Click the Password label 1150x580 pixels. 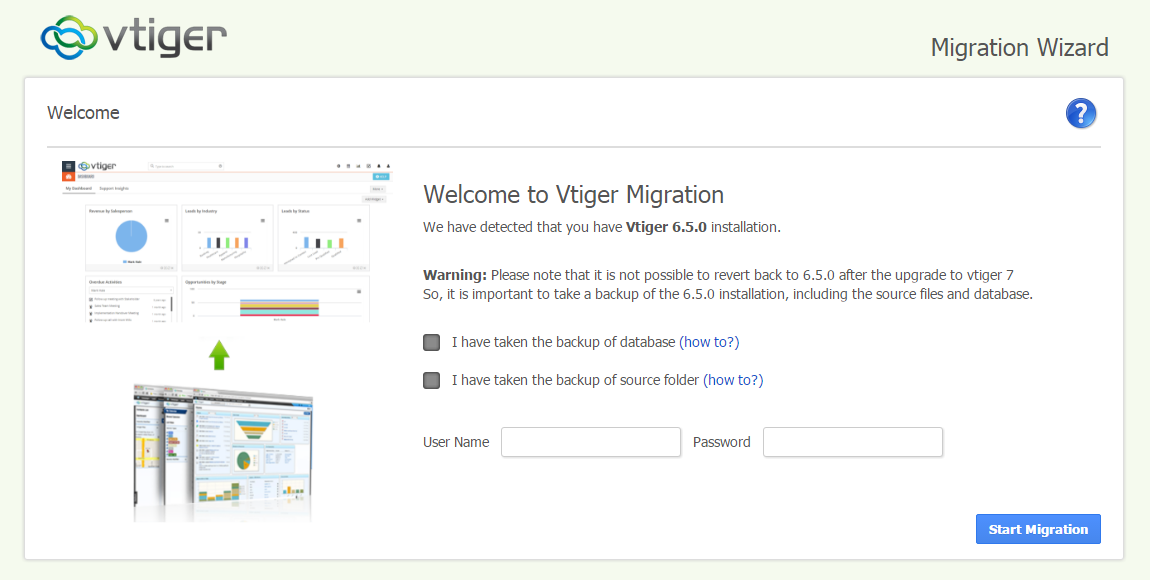722,442
